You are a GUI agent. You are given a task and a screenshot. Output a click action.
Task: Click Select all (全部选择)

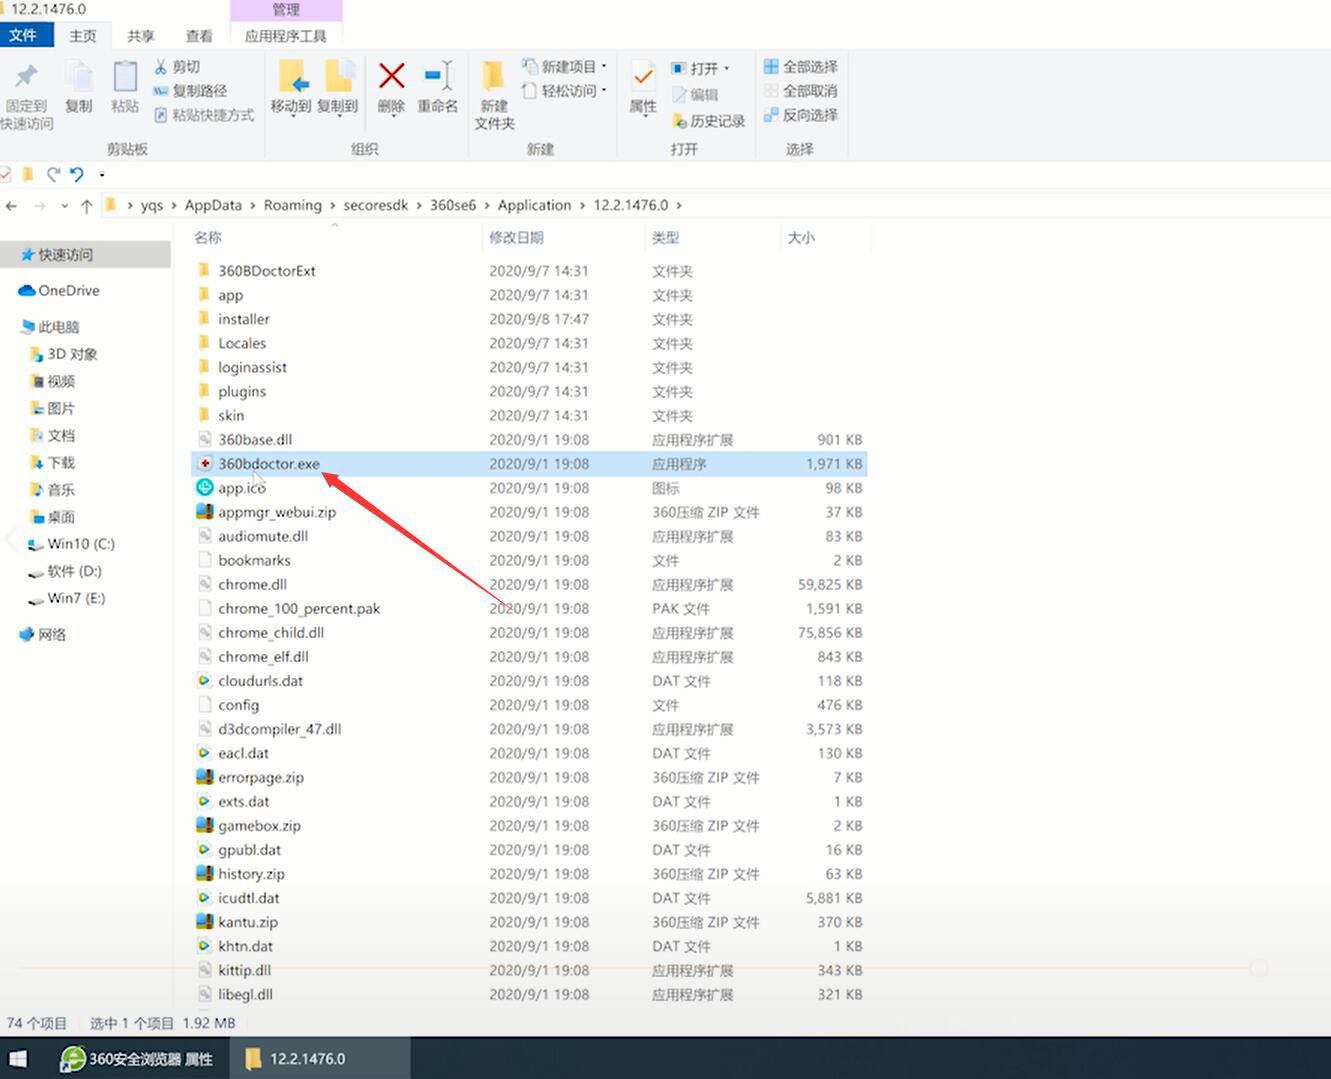point(801,67)
